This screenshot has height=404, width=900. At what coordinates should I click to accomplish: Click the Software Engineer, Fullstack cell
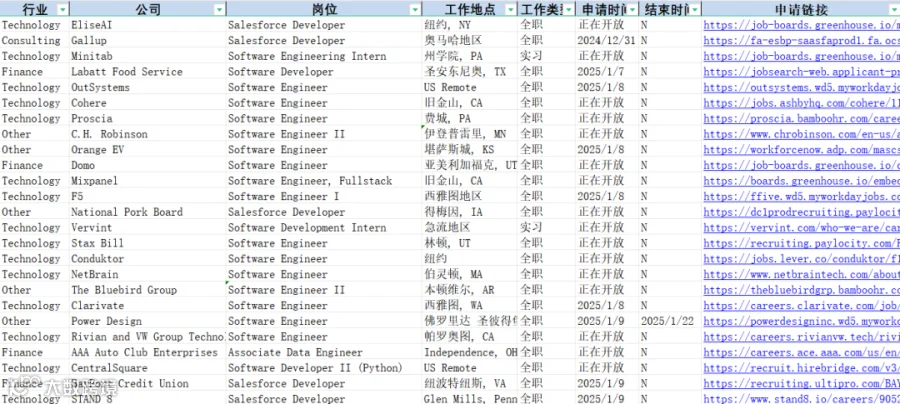click(324, 181)
